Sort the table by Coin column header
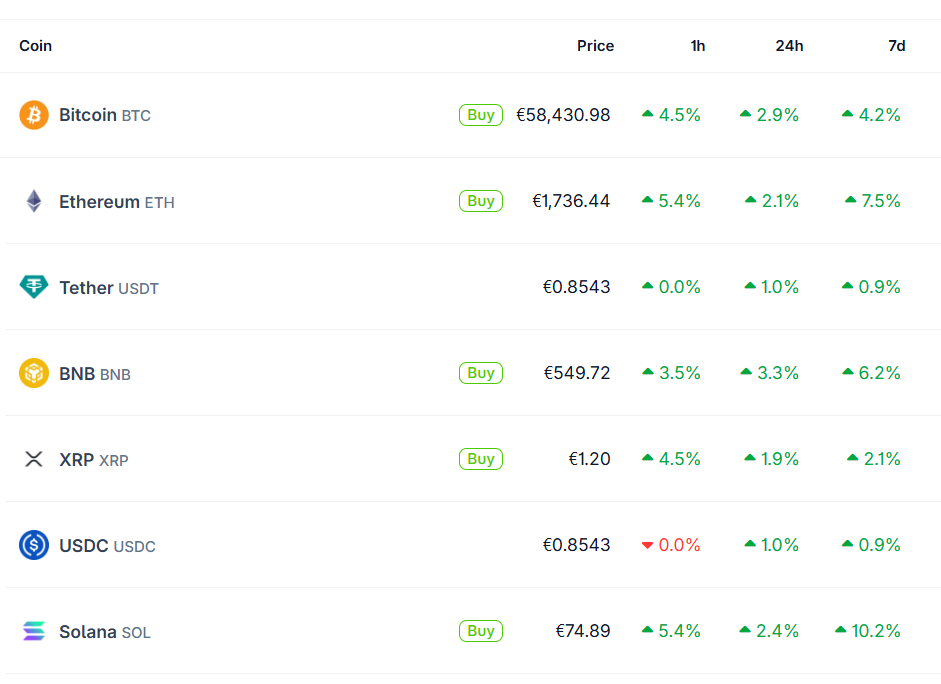 coord(36,46)
